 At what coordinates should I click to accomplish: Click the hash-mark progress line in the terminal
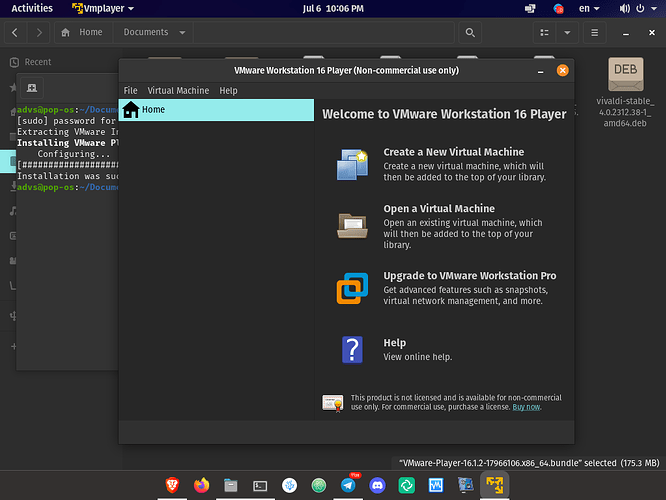tap(68, 165)
